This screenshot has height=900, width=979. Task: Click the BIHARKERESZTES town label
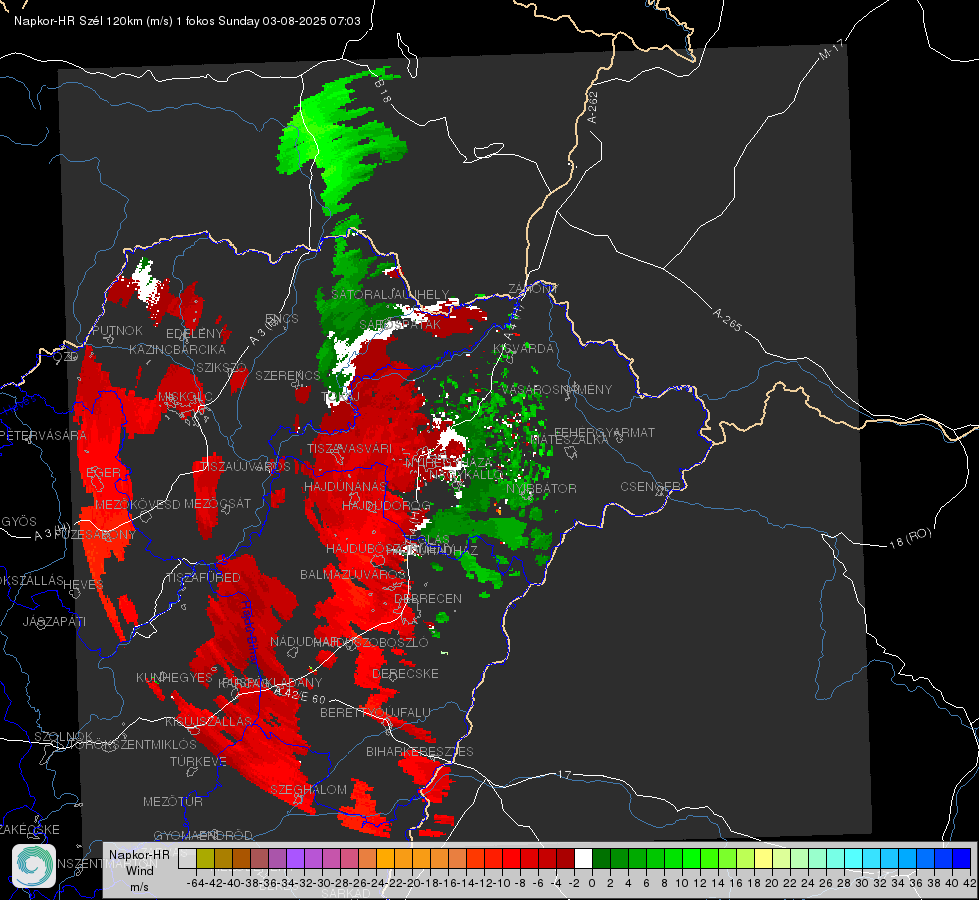click(x=420, y=751)
